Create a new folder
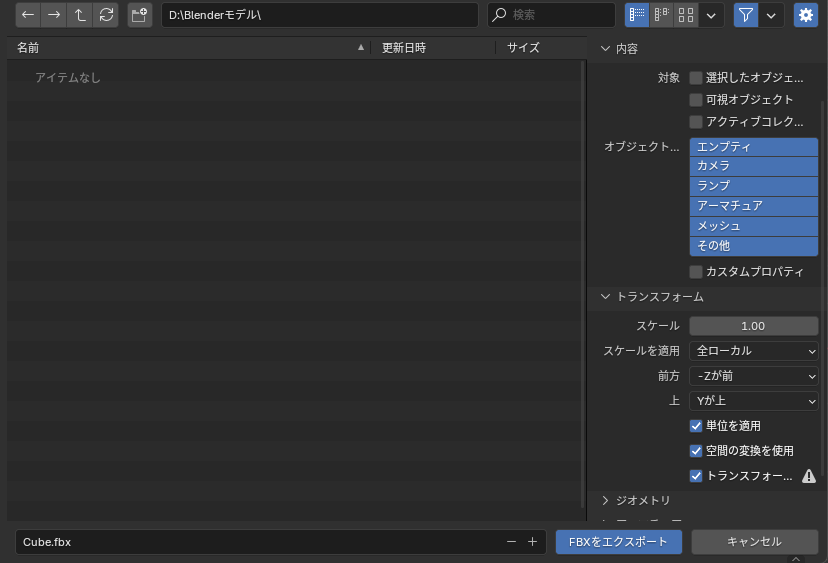The image size is (828, 563). [140, 15]
